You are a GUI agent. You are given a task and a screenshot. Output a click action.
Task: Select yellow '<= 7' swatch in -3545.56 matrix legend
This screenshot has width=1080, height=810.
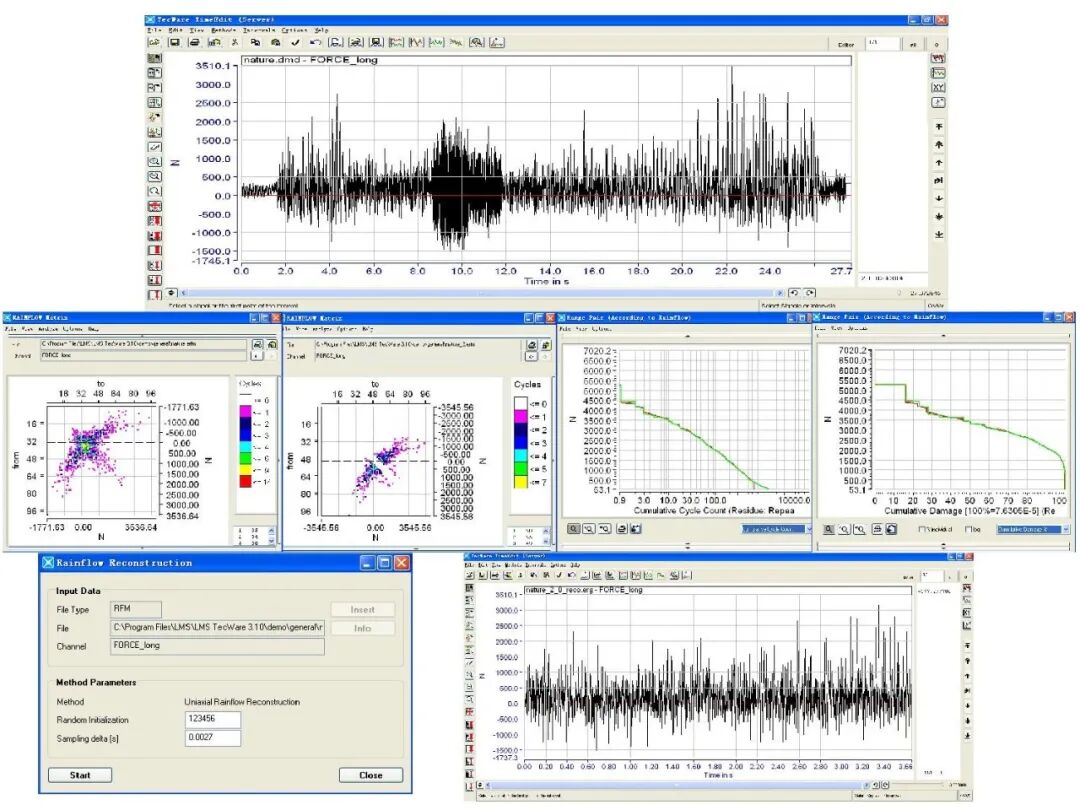pos(521,482)
